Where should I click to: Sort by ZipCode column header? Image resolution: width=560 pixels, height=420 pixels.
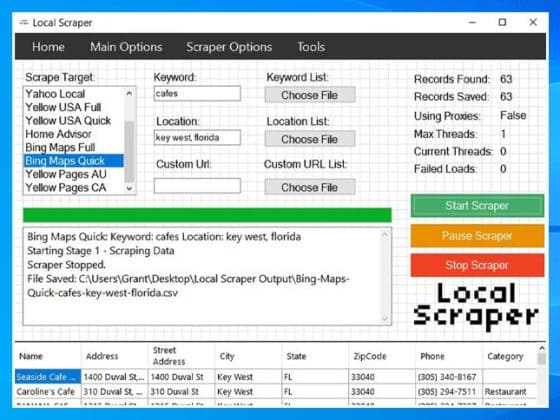tap(381, 356)
